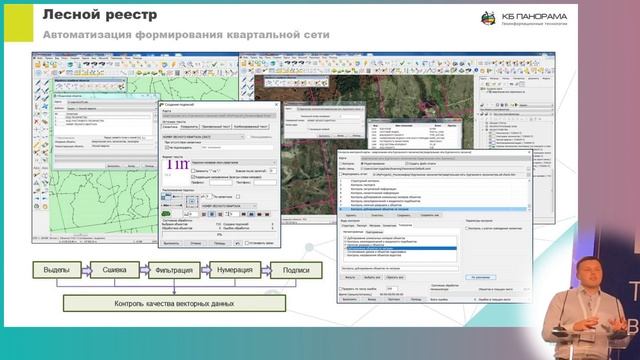The height and width of the screenshot is (360, 640).
Task: Open the 'Произвольный текст' tab
Action: pyautogui.click(x=216, y=127)
